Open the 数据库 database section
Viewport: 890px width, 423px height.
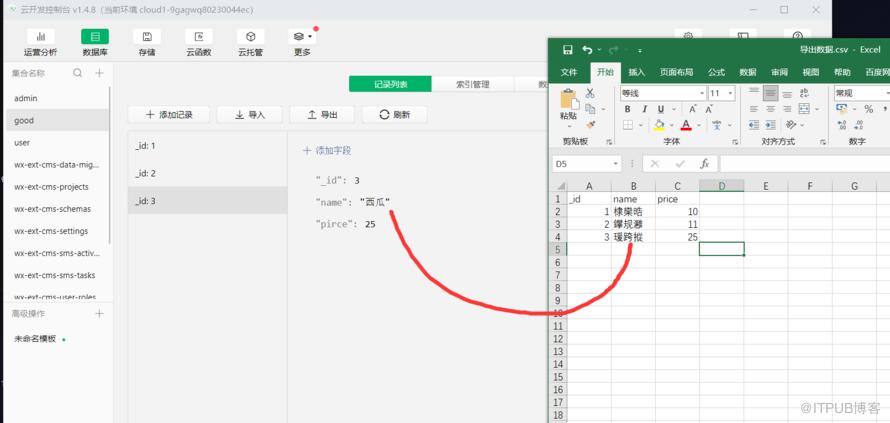point(95,43)
